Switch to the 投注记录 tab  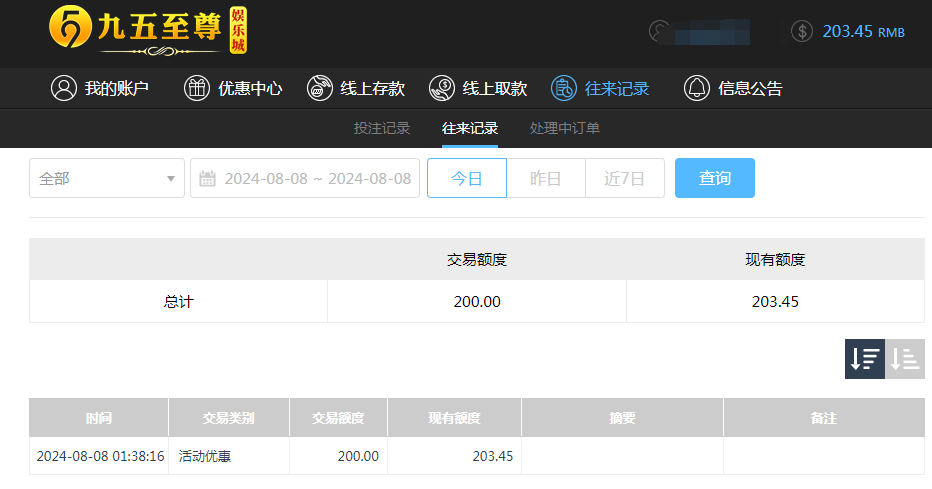point(382,128)
